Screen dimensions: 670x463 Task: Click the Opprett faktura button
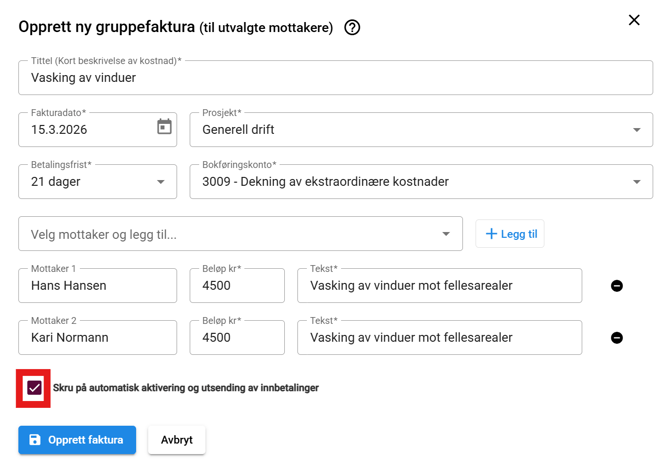tap(77, 440)
